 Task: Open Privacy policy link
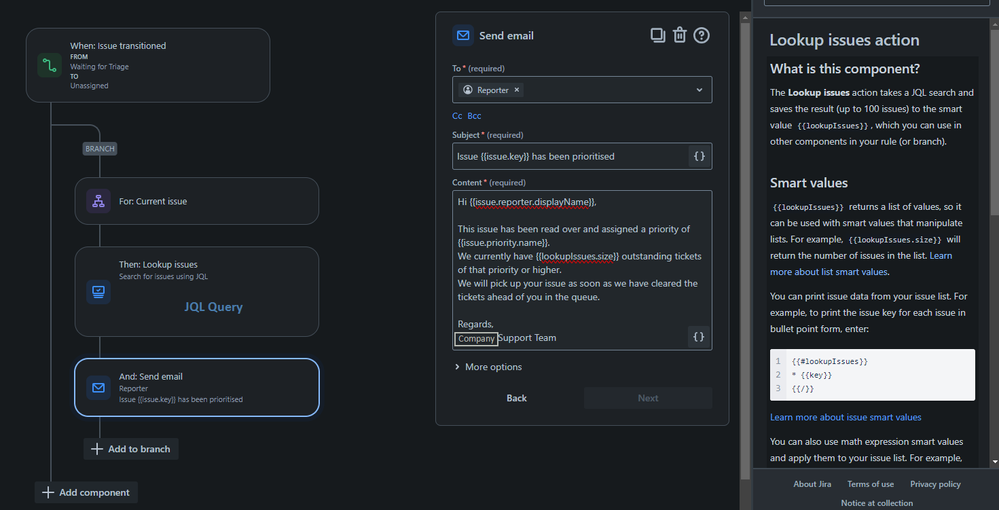(x=935, y=484)
